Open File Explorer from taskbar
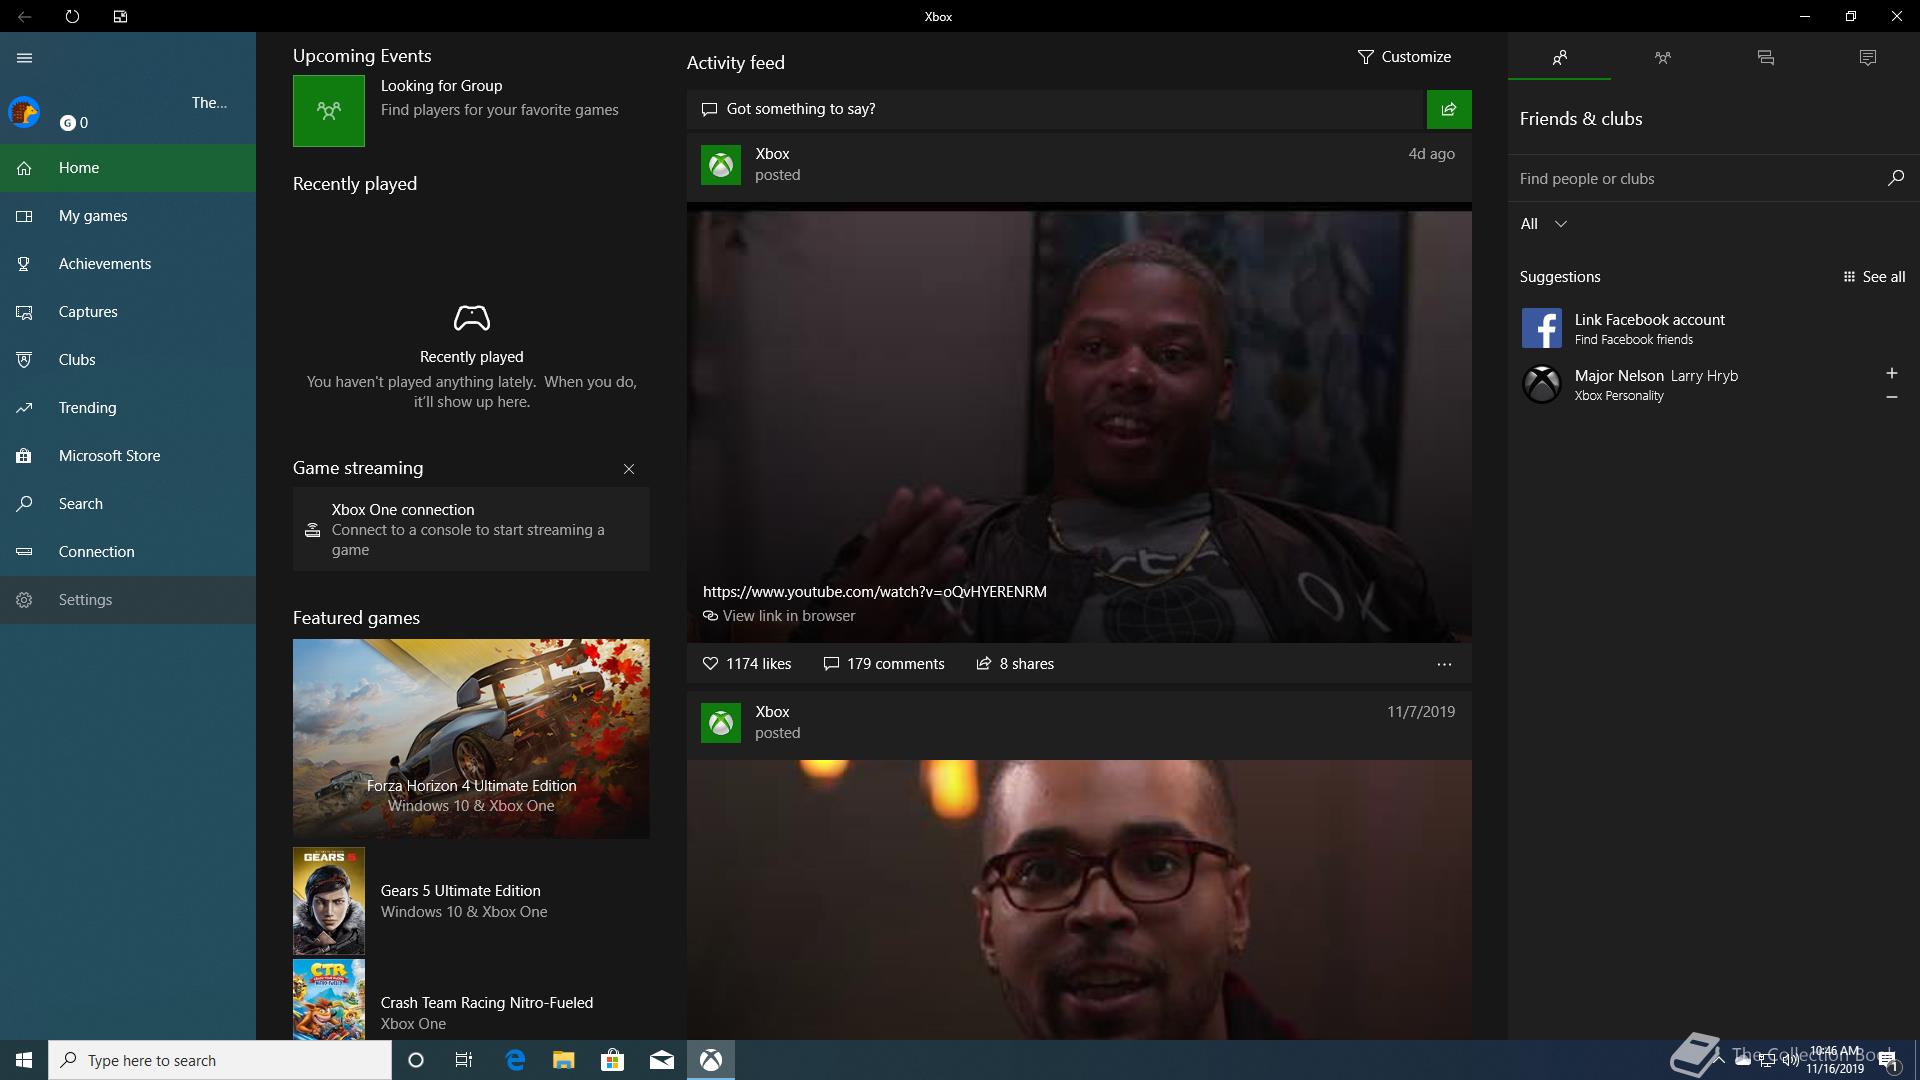1920x1080 pixels. [564, 1060]
